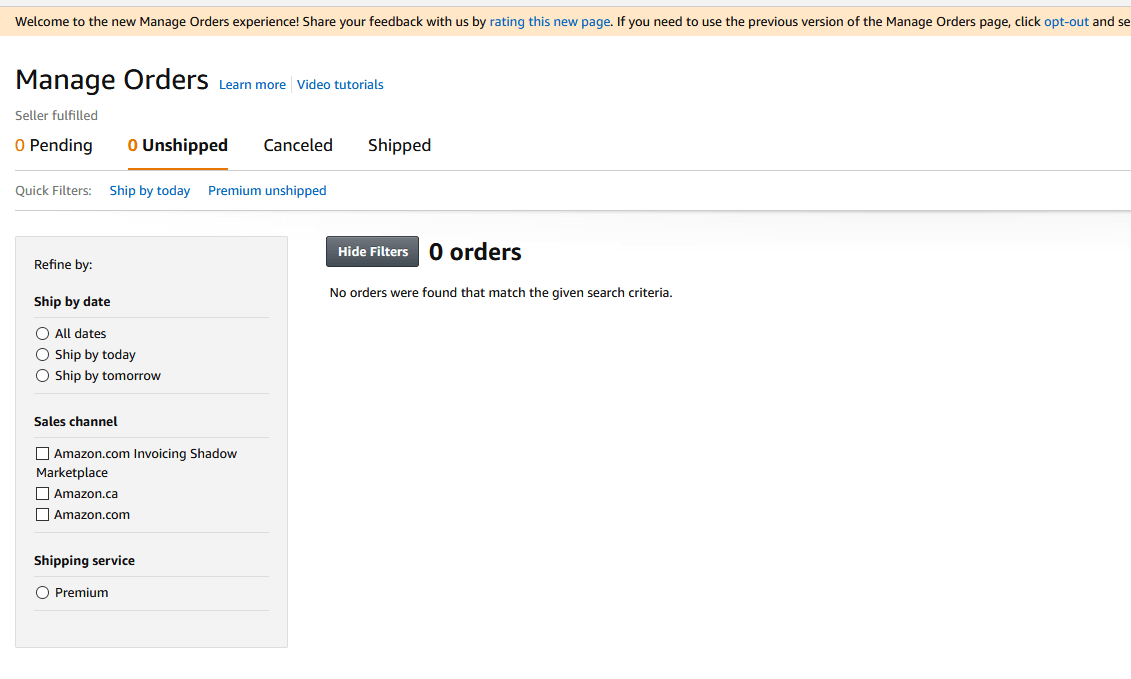Viewport: 1131px width, 679px height.
Task: Click the no orders found message
Action: pyautogui.click(x=501, y=292)
